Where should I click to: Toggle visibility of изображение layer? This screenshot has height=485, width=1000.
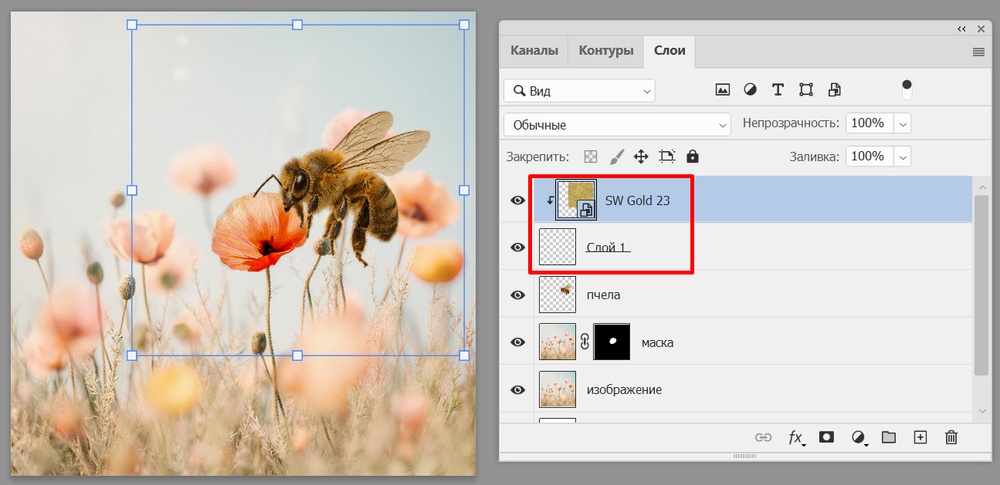[x=518, y=389]
